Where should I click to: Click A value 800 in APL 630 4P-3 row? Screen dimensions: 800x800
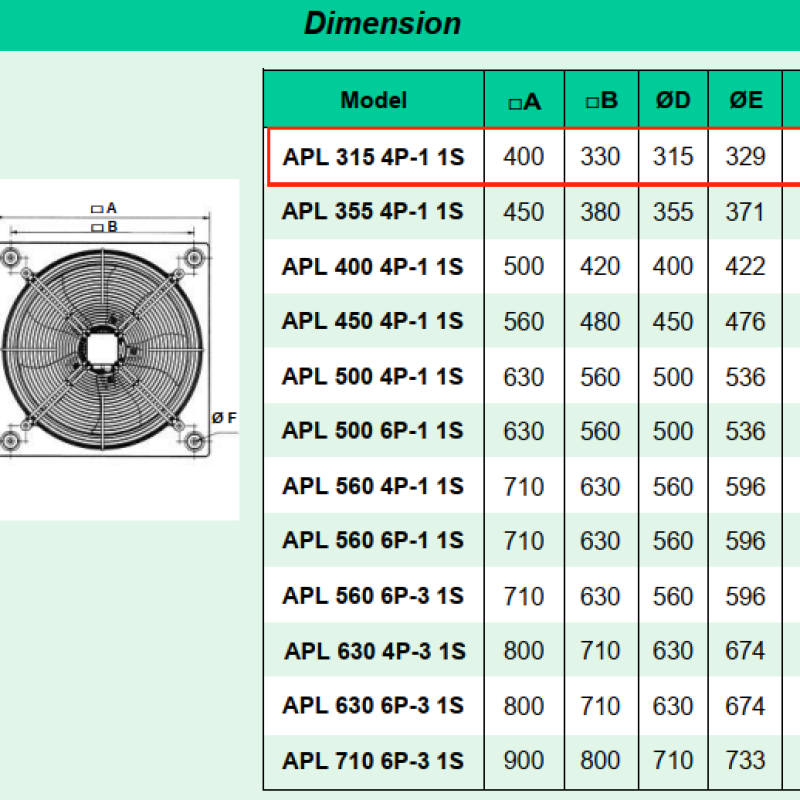[523, 651]
